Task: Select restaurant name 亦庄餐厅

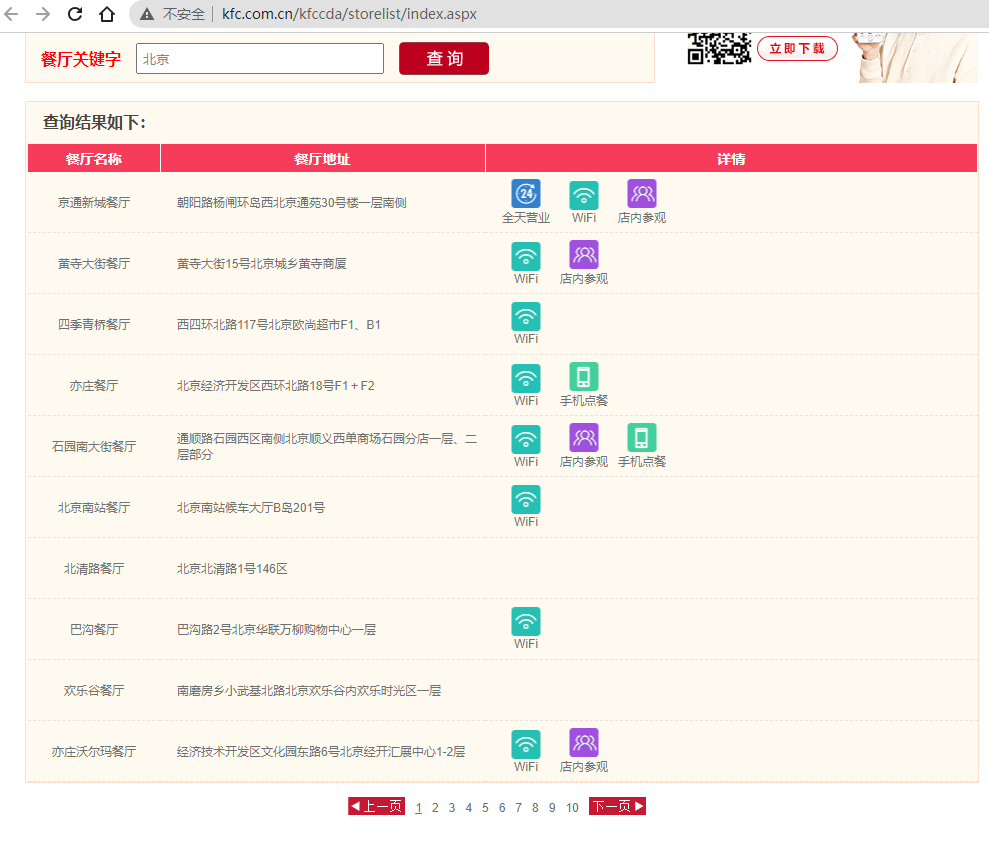Action: (94, 386)
